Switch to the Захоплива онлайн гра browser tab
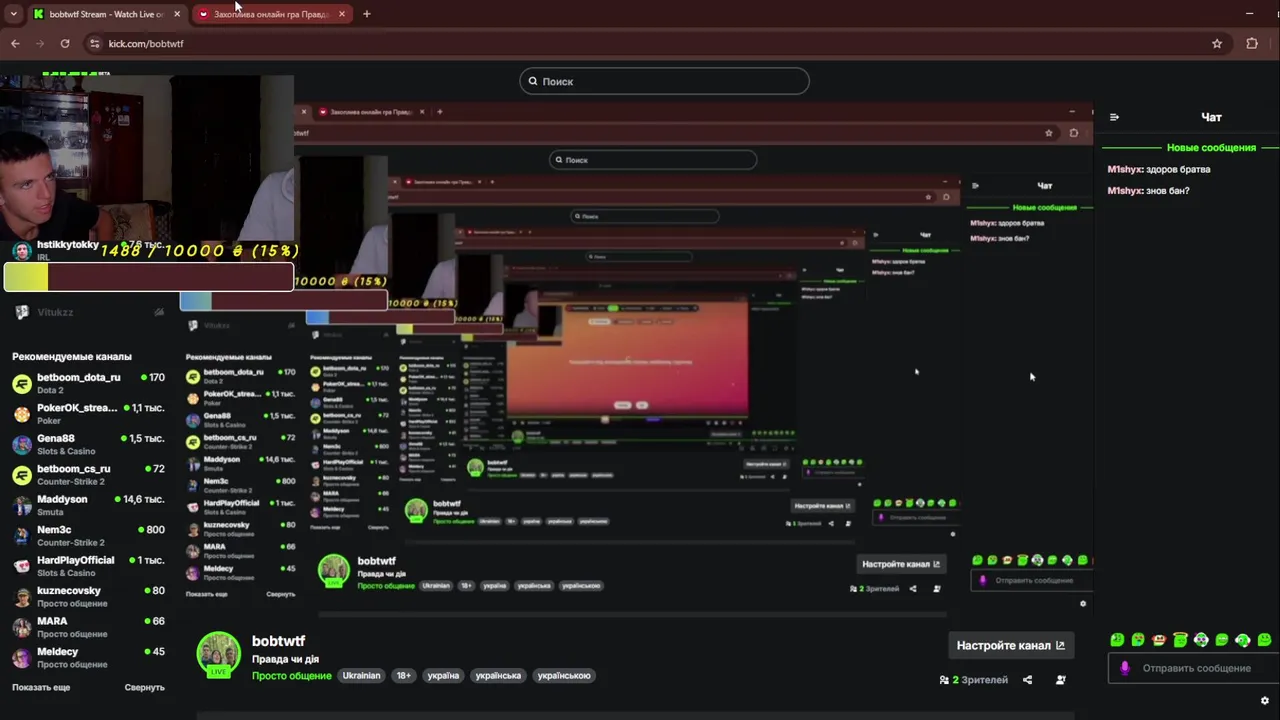The height and width of the screenshot is (720, 1280). tap(271, 14)
